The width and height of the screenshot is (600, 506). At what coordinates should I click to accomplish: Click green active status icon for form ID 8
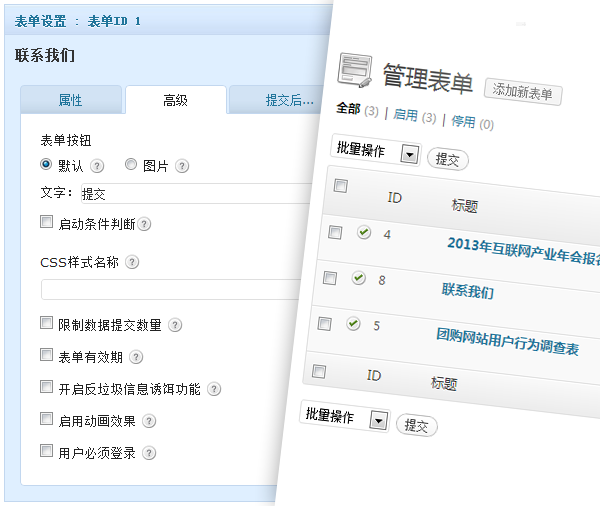coord(359,278)
